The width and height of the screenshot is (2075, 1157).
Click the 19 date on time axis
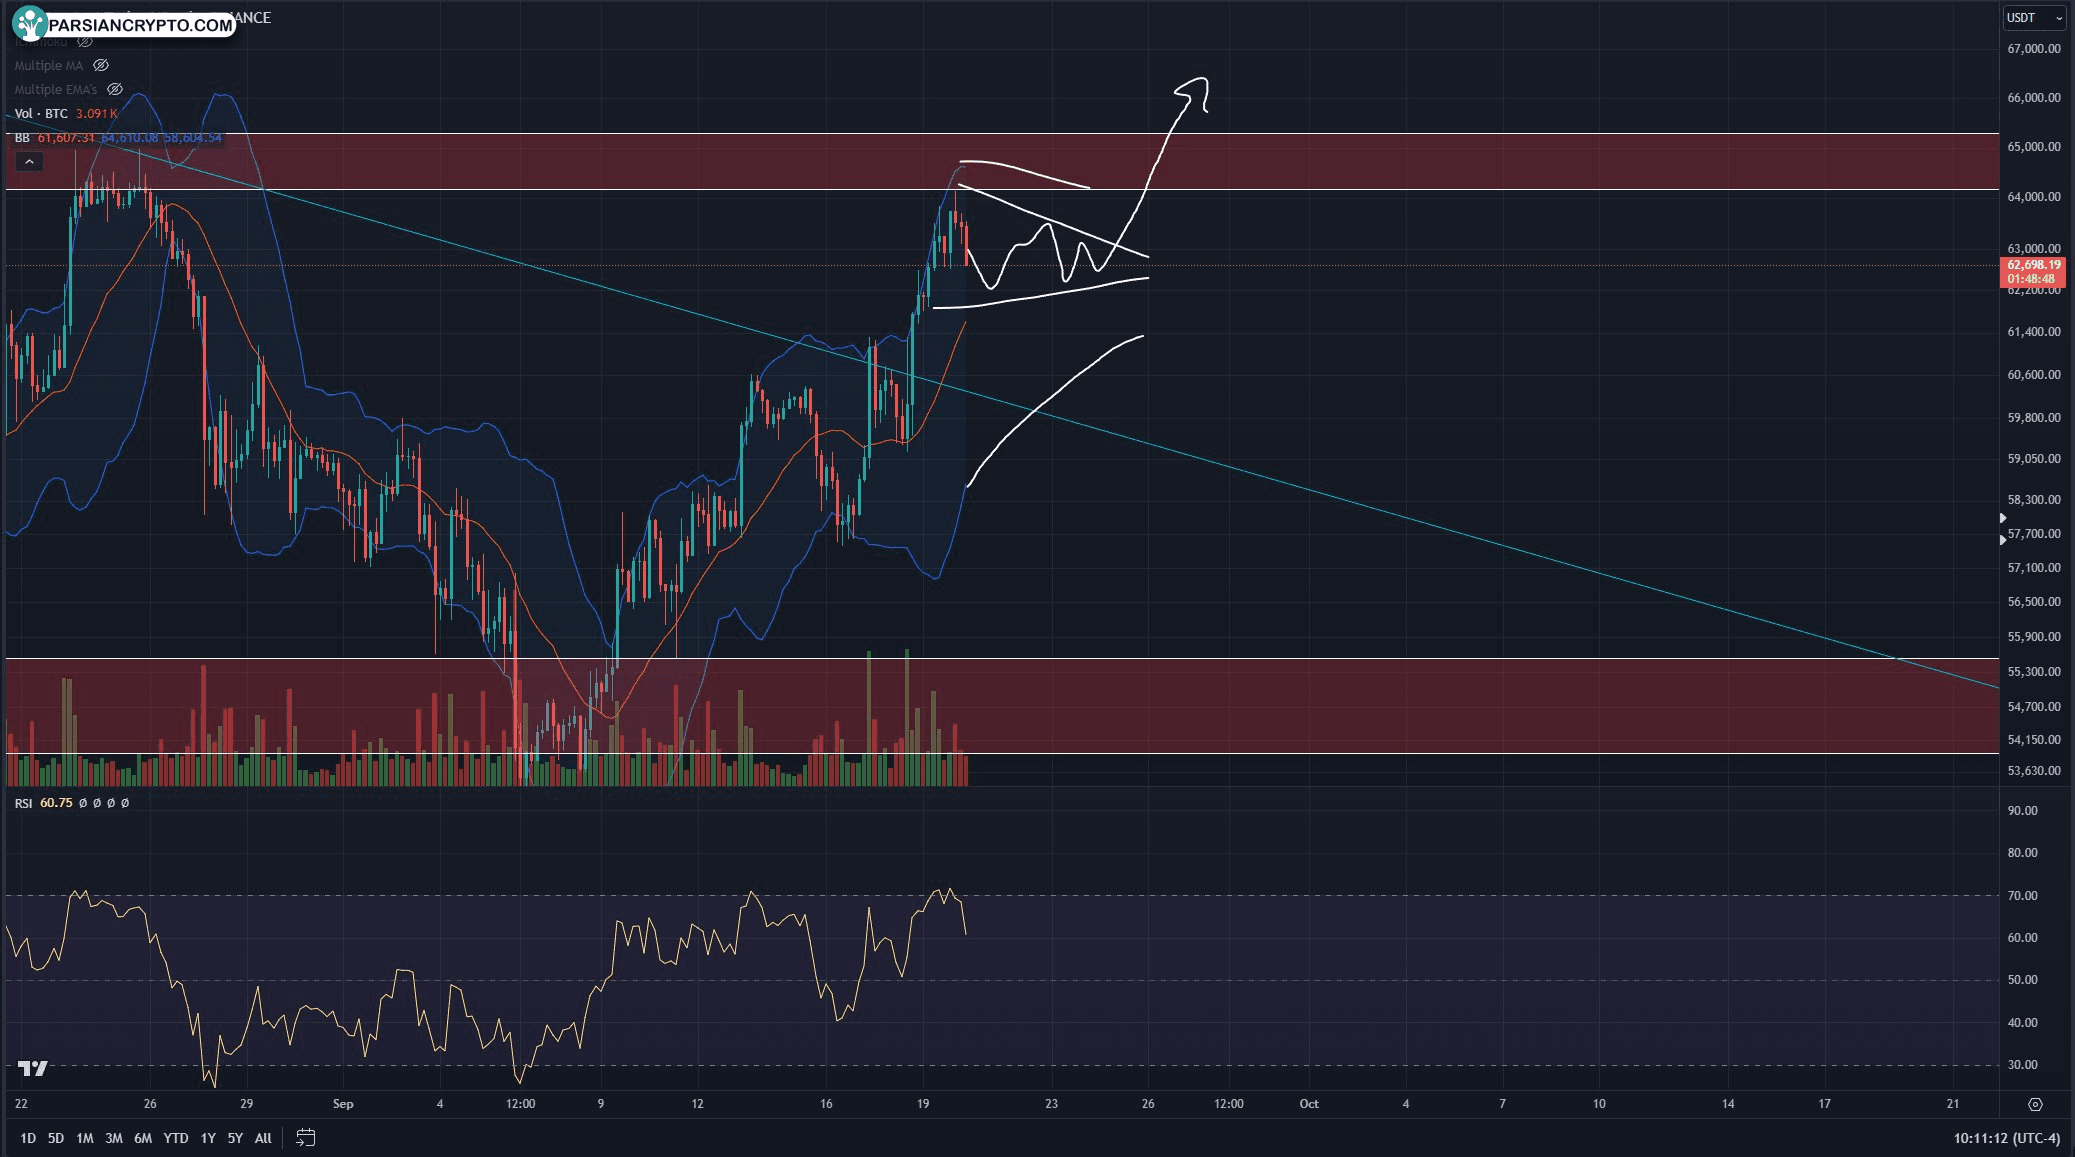(923, 1104)
